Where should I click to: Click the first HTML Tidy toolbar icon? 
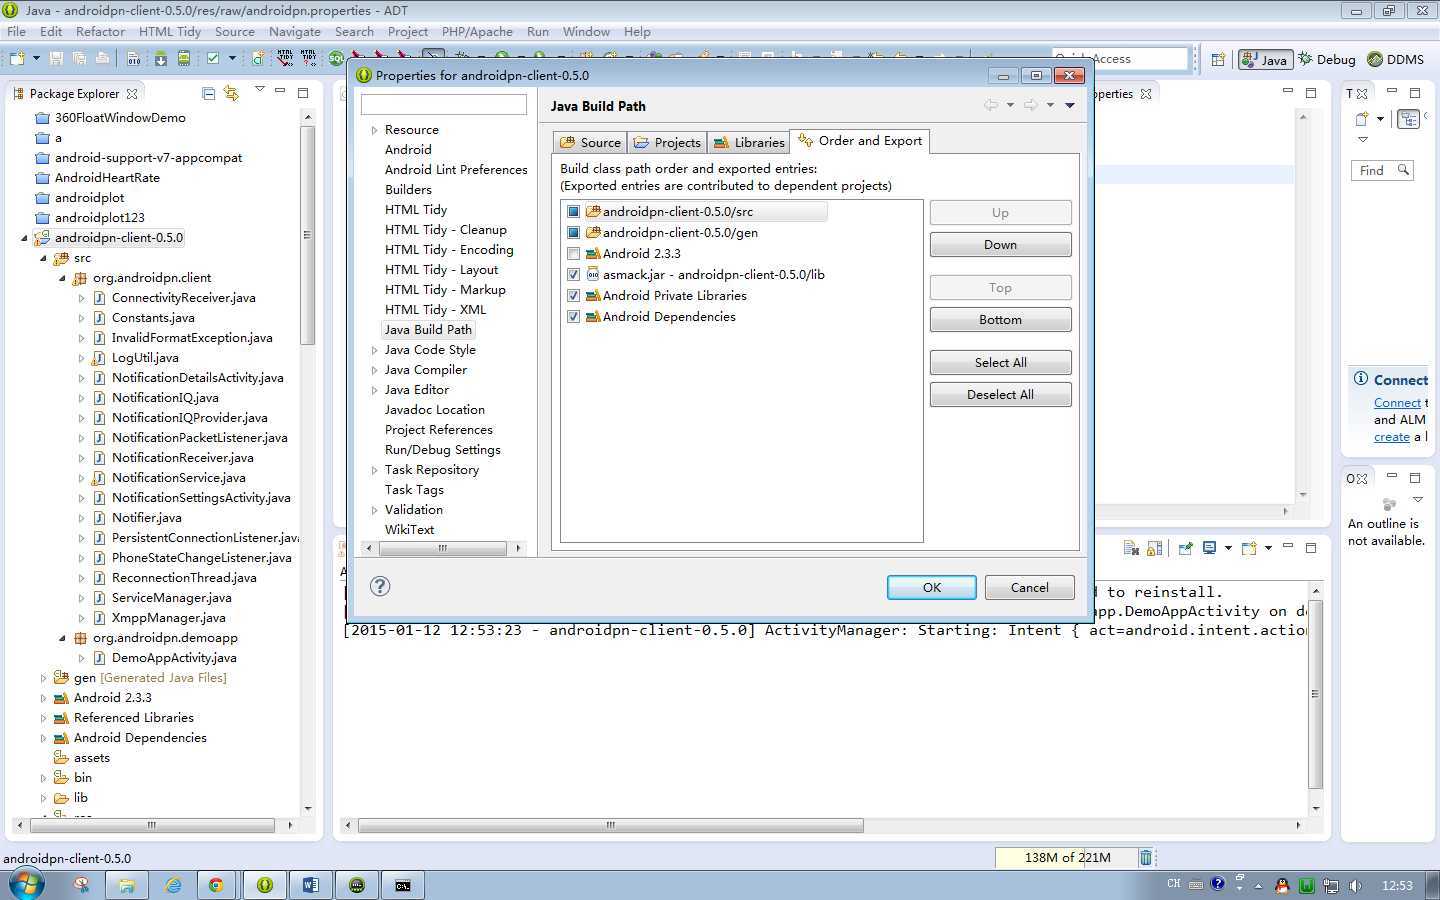(286, 58)
